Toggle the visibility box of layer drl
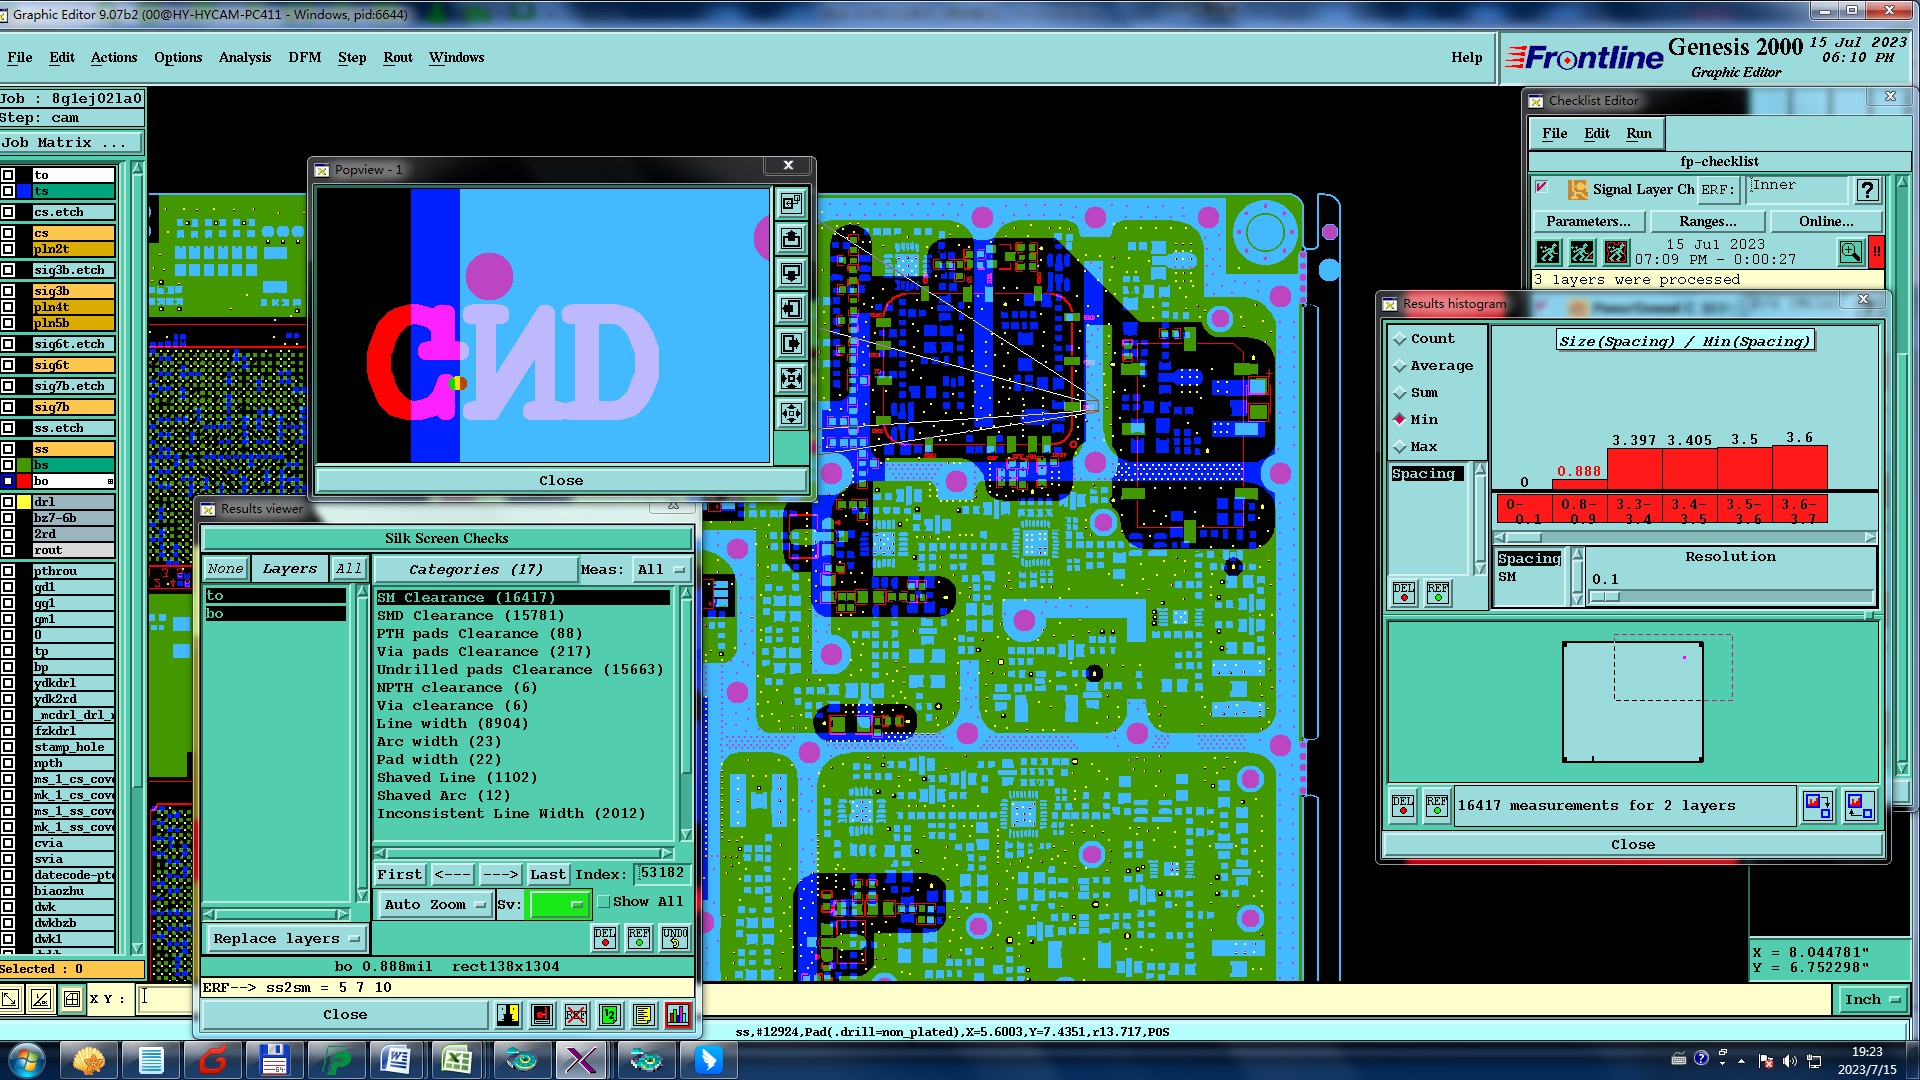 point(8,502)
